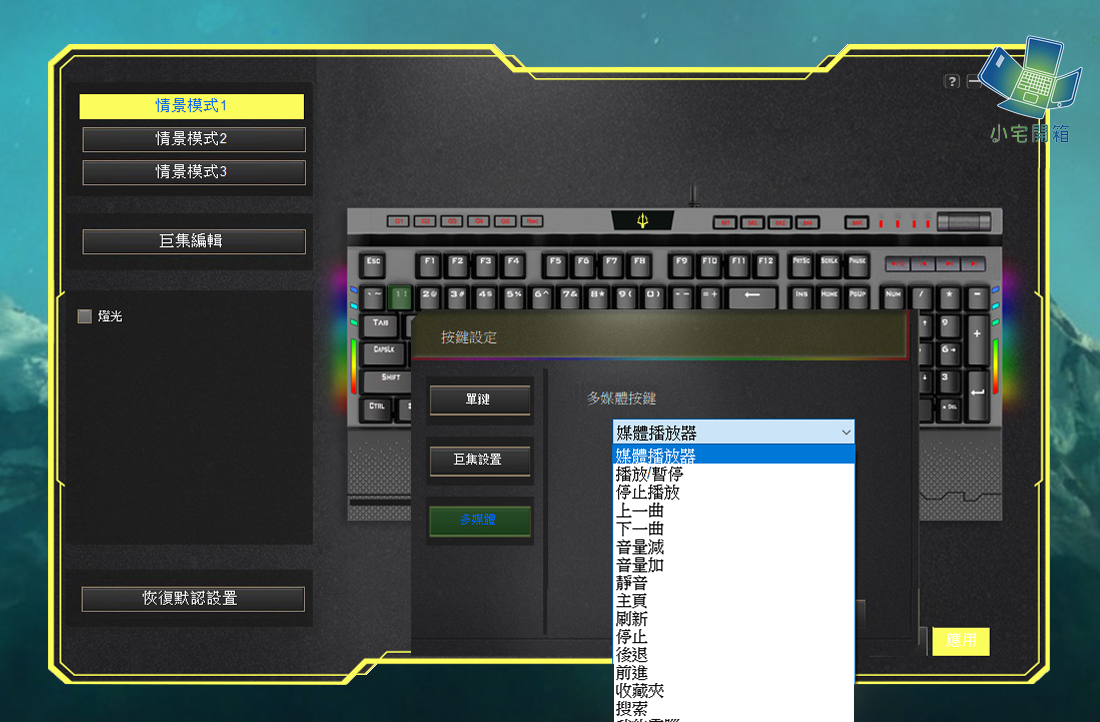Screen dimensions: 1100x722
Task: Select the G3 macro key
Action: click(x=451, y=221)
